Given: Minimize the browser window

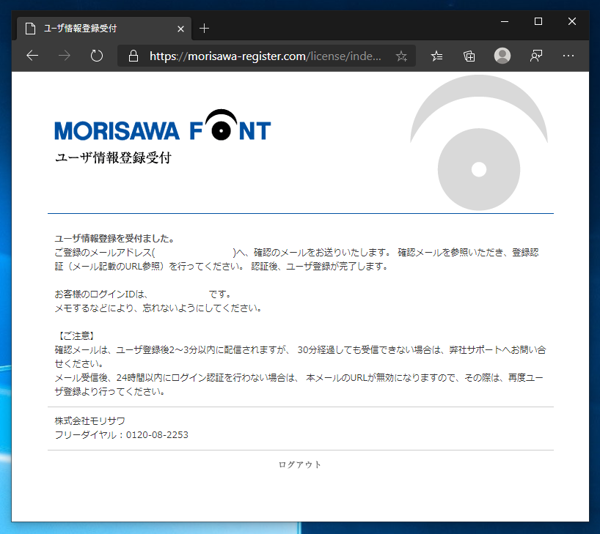Looking at the screenshot, I should (x=505, y=21).
